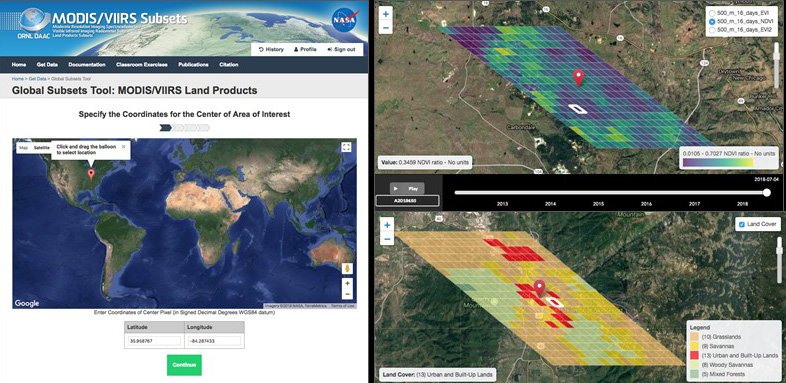Adjust the land cover opacity slider
The width and height of the screenshot is (786, 383).
click(780, 252)
